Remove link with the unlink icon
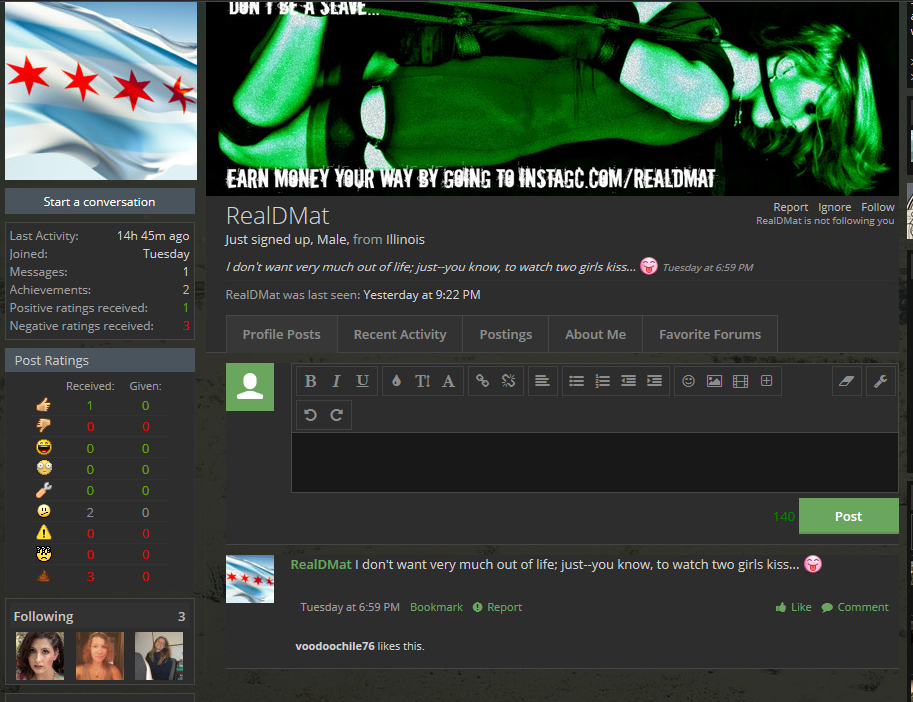Image resolution: width=913 pixels, height=702 pixels. point(508,381)
